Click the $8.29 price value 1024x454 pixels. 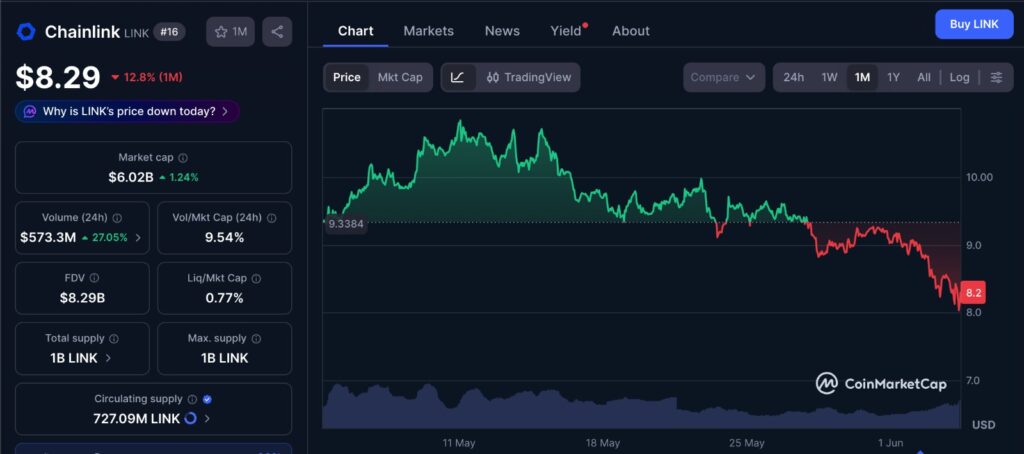click(58, 77)
